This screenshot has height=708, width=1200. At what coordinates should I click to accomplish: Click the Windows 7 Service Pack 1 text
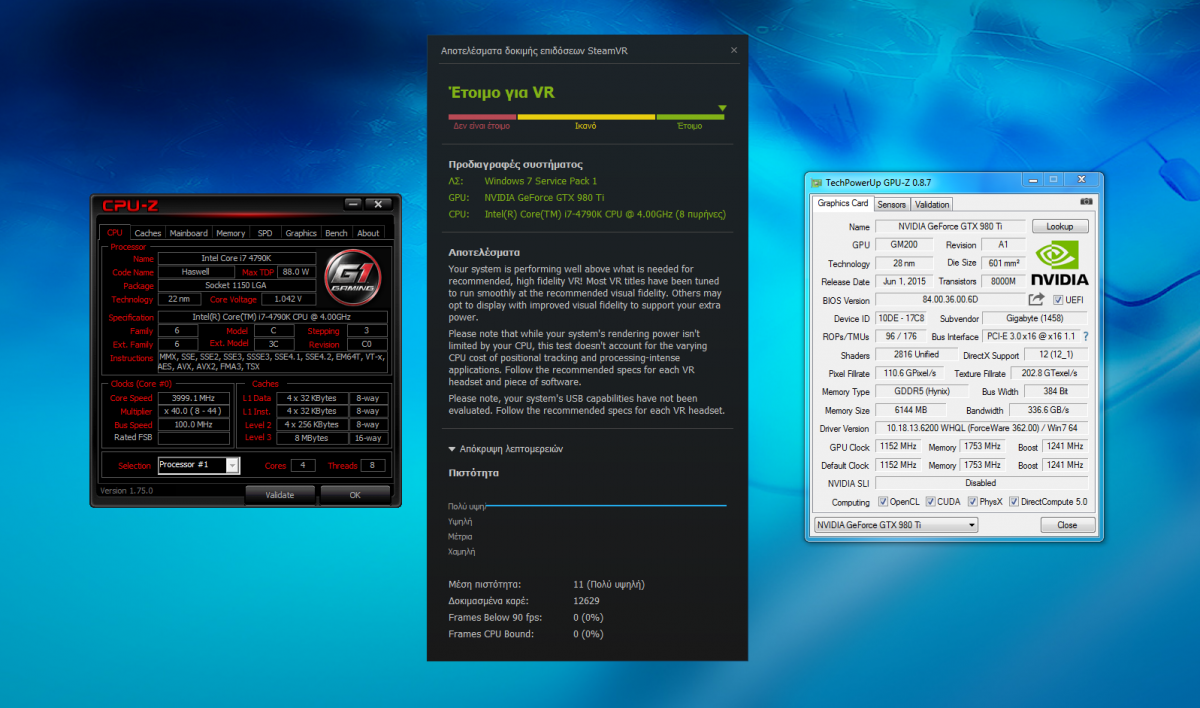tap(540, 181)
